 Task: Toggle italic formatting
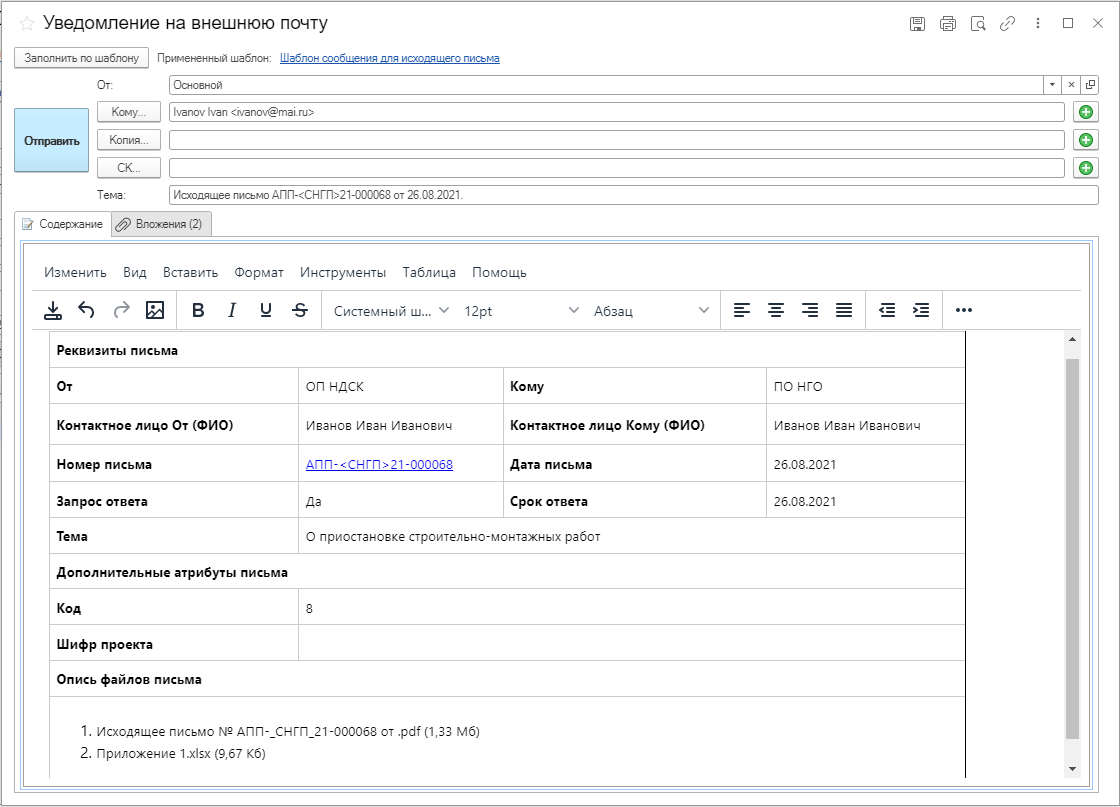coord(232,310)
